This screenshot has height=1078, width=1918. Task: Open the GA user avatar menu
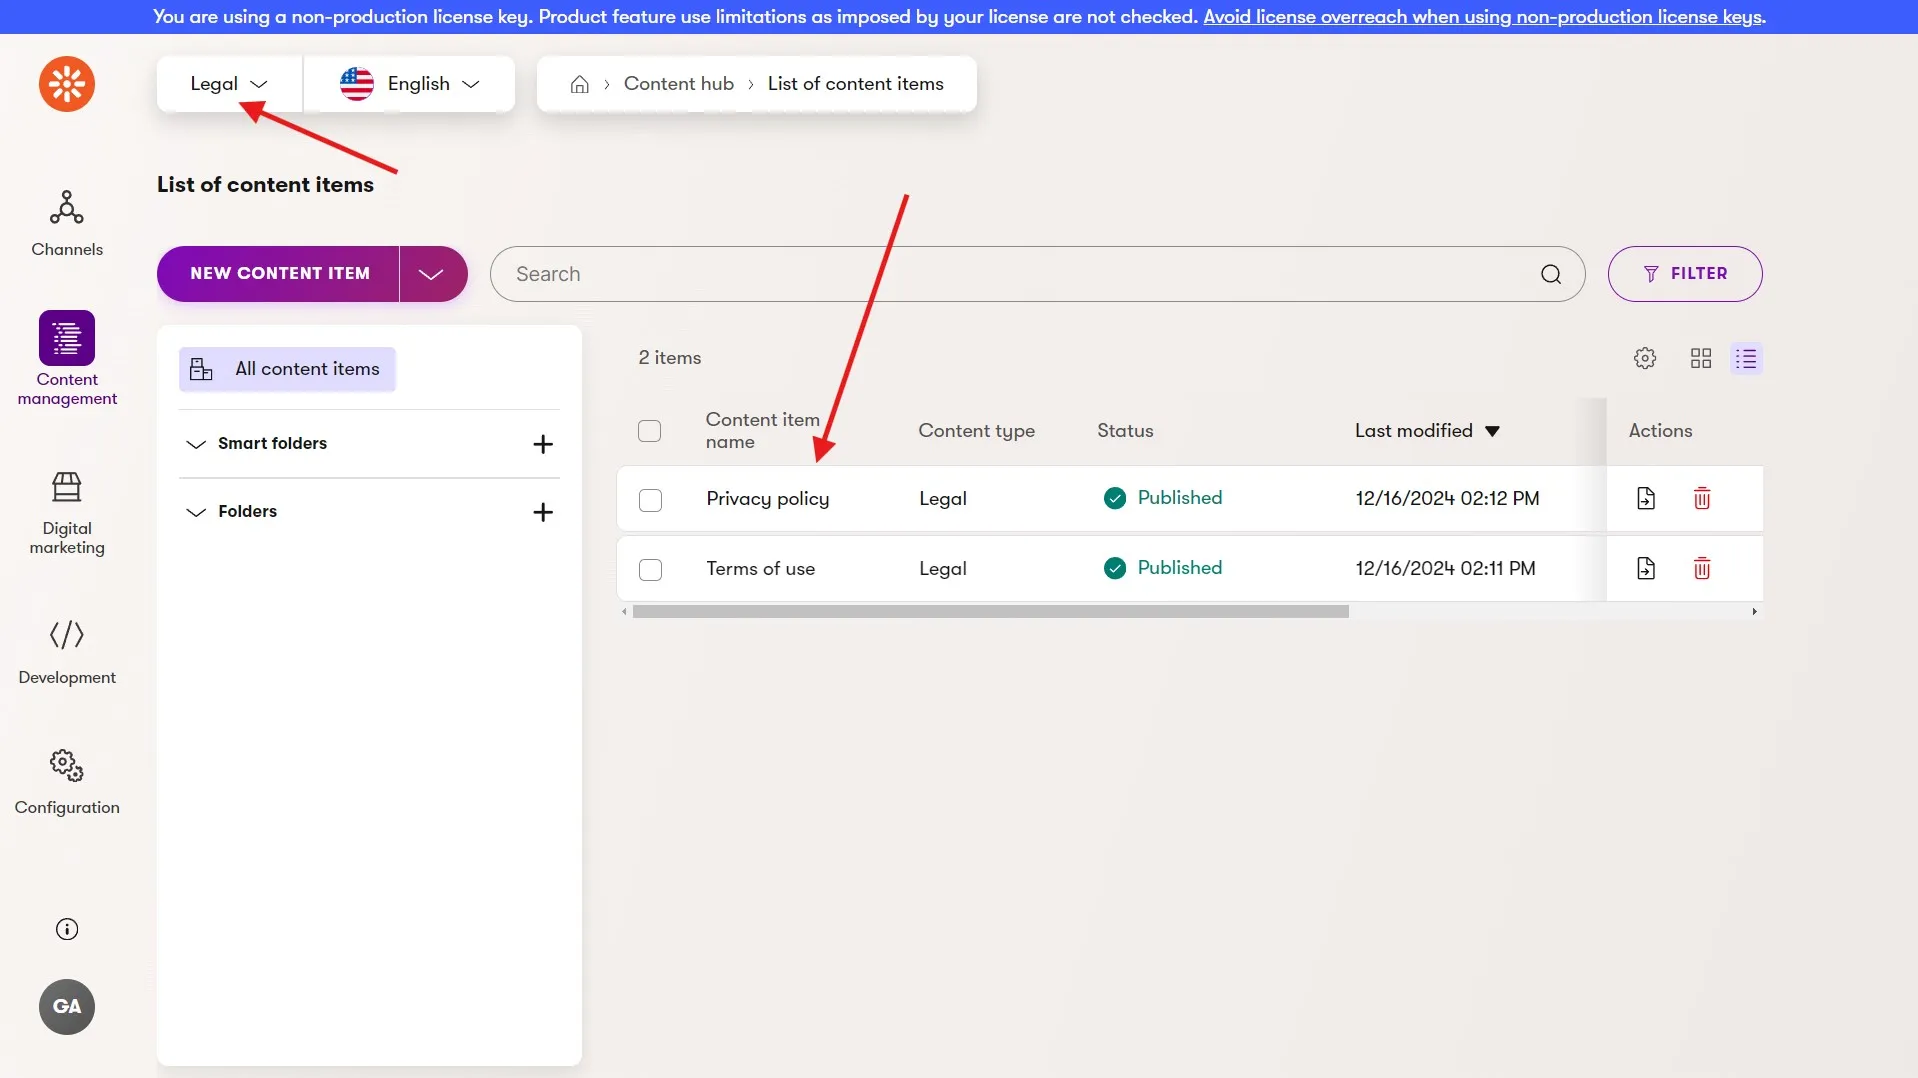67,1007
